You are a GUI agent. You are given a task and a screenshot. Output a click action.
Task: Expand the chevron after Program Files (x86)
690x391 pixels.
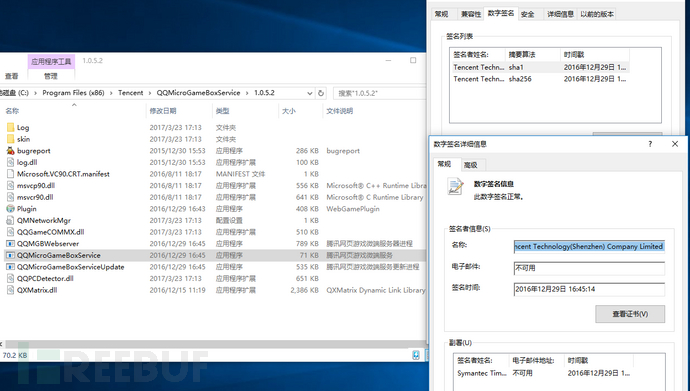click(111, 93)
